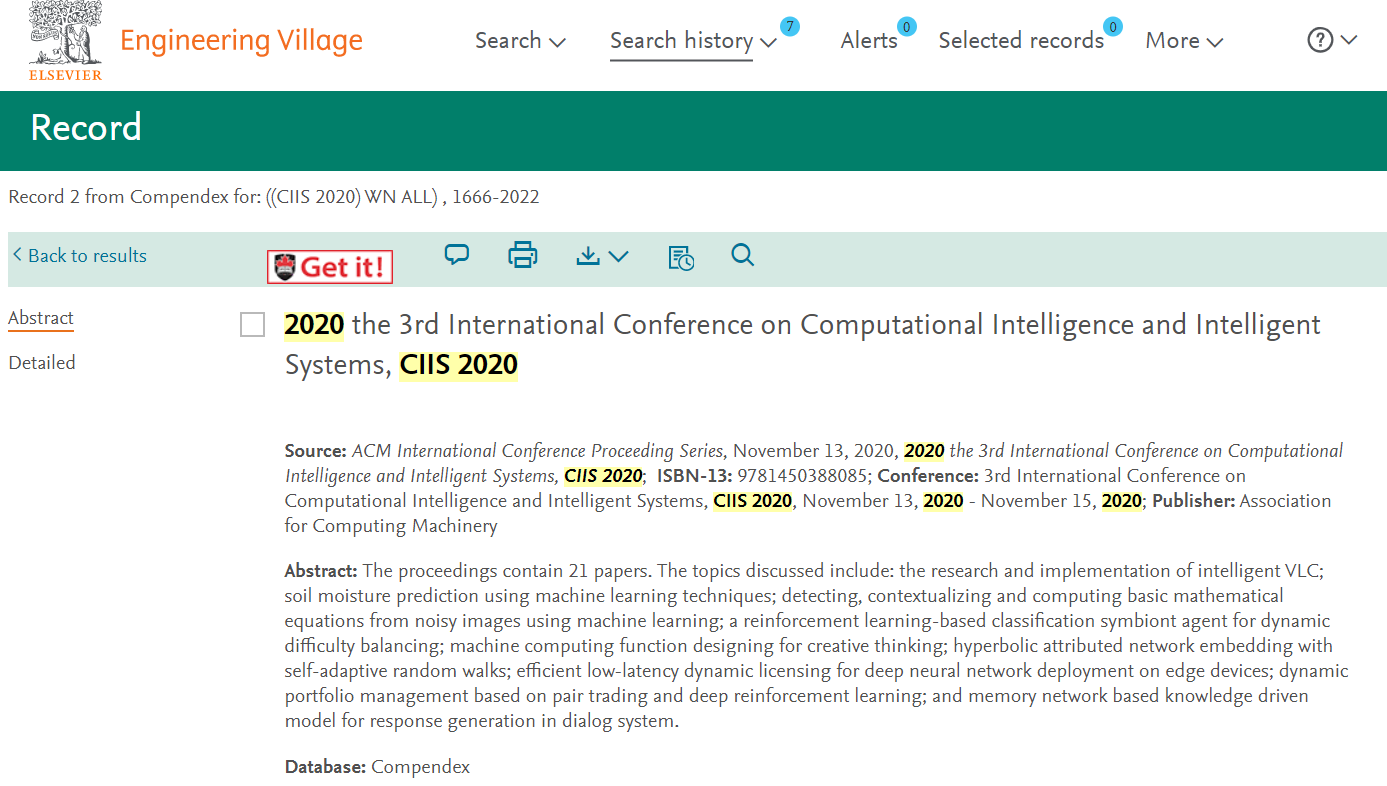Click the magnifier search icon in toolbar
The height and width of the screenshot is (786, 1387).
(x=742, y=256)
